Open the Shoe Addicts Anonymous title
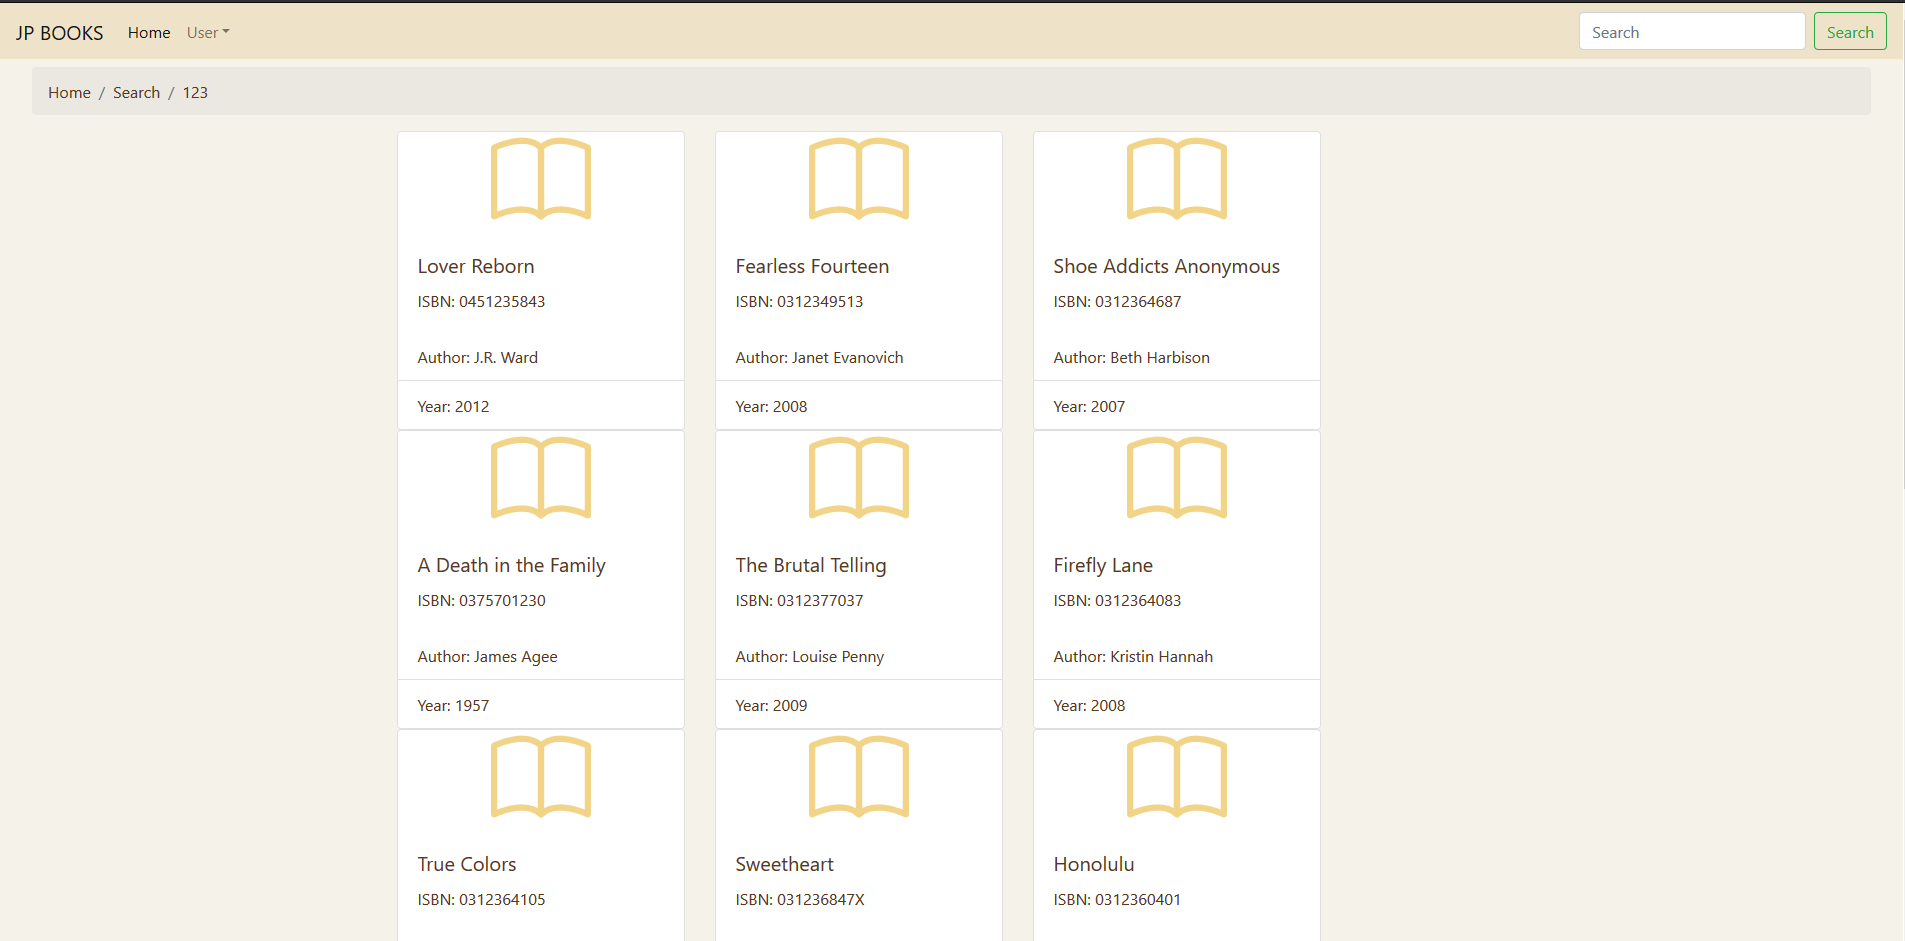 (1166, 266)
